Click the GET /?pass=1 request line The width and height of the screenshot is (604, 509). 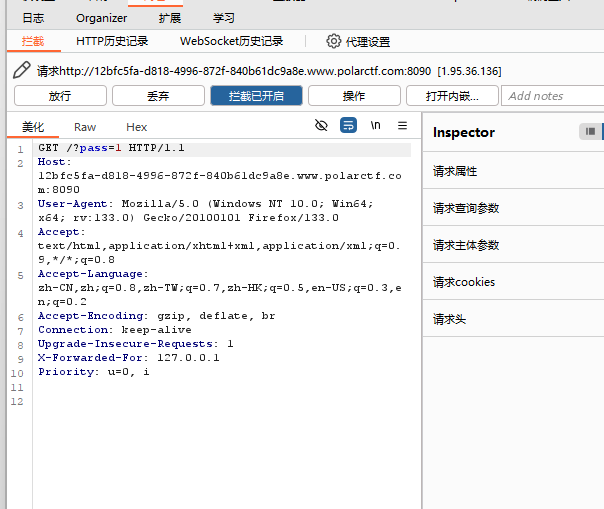coord(111,148)
